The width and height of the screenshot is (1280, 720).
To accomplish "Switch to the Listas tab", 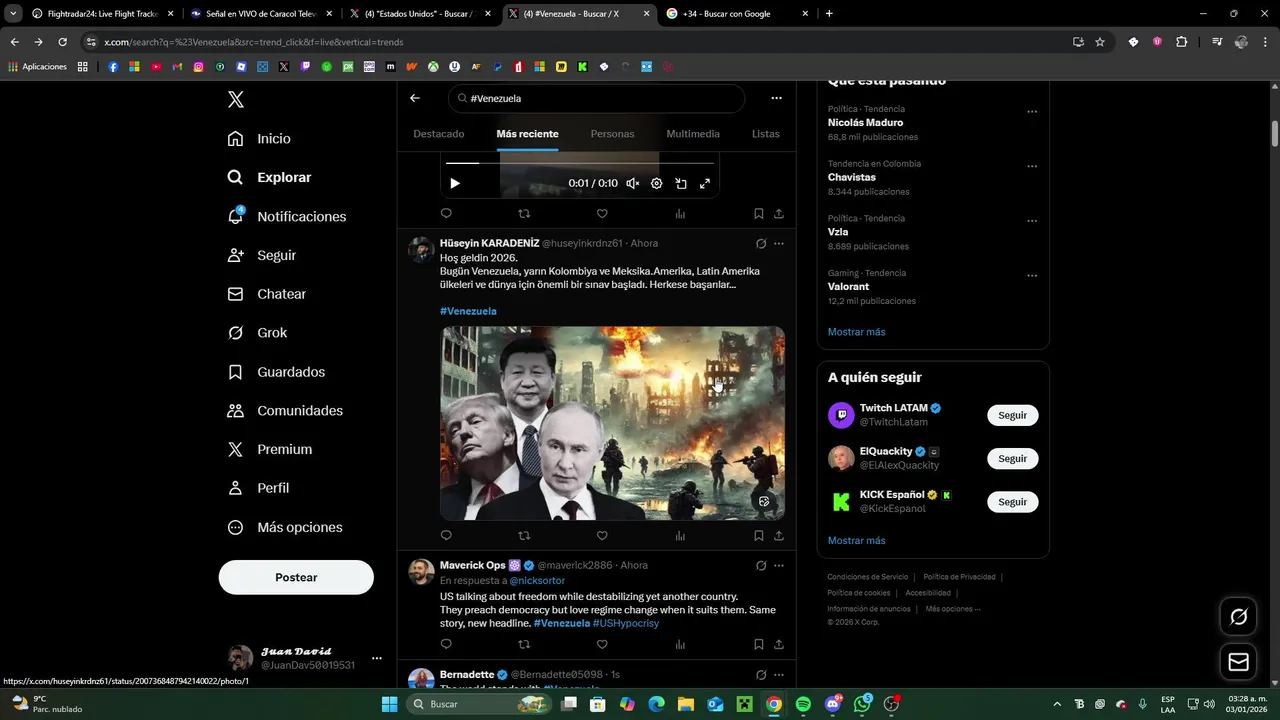I will (765, 134).
